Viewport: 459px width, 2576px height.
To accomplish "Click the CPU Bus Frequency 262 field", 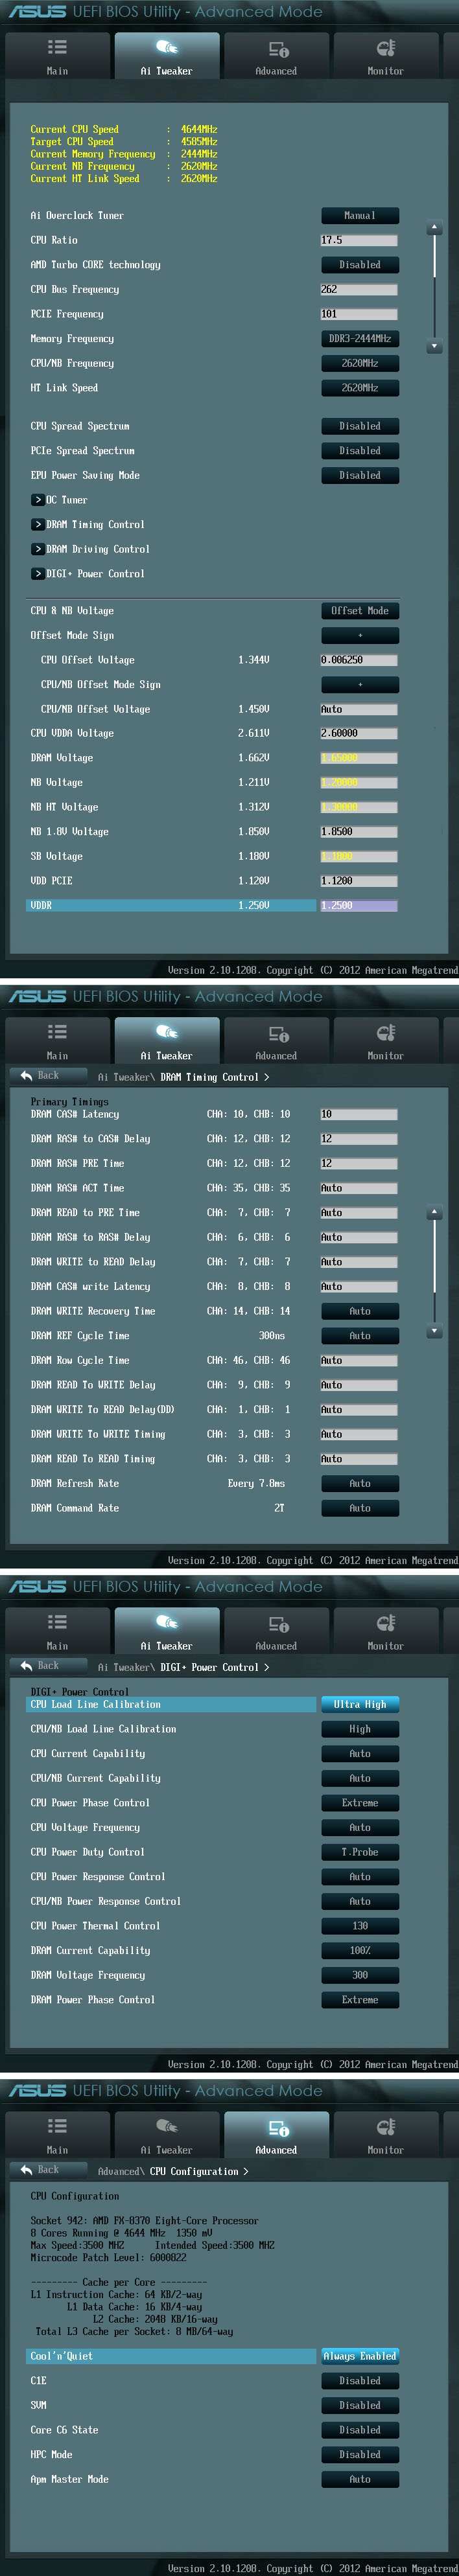I will (359, 290).
